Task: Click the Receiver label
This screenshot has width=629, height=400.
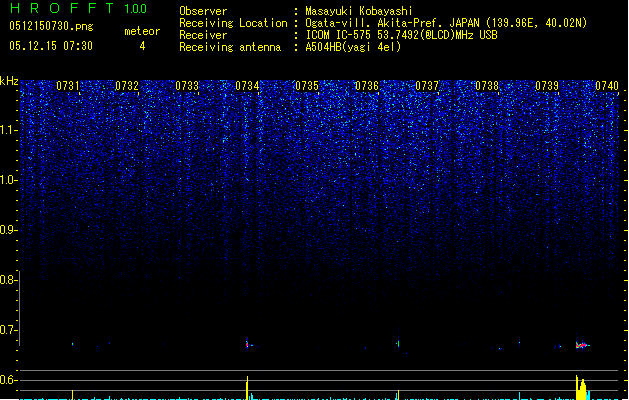Action: pos(203,35)
